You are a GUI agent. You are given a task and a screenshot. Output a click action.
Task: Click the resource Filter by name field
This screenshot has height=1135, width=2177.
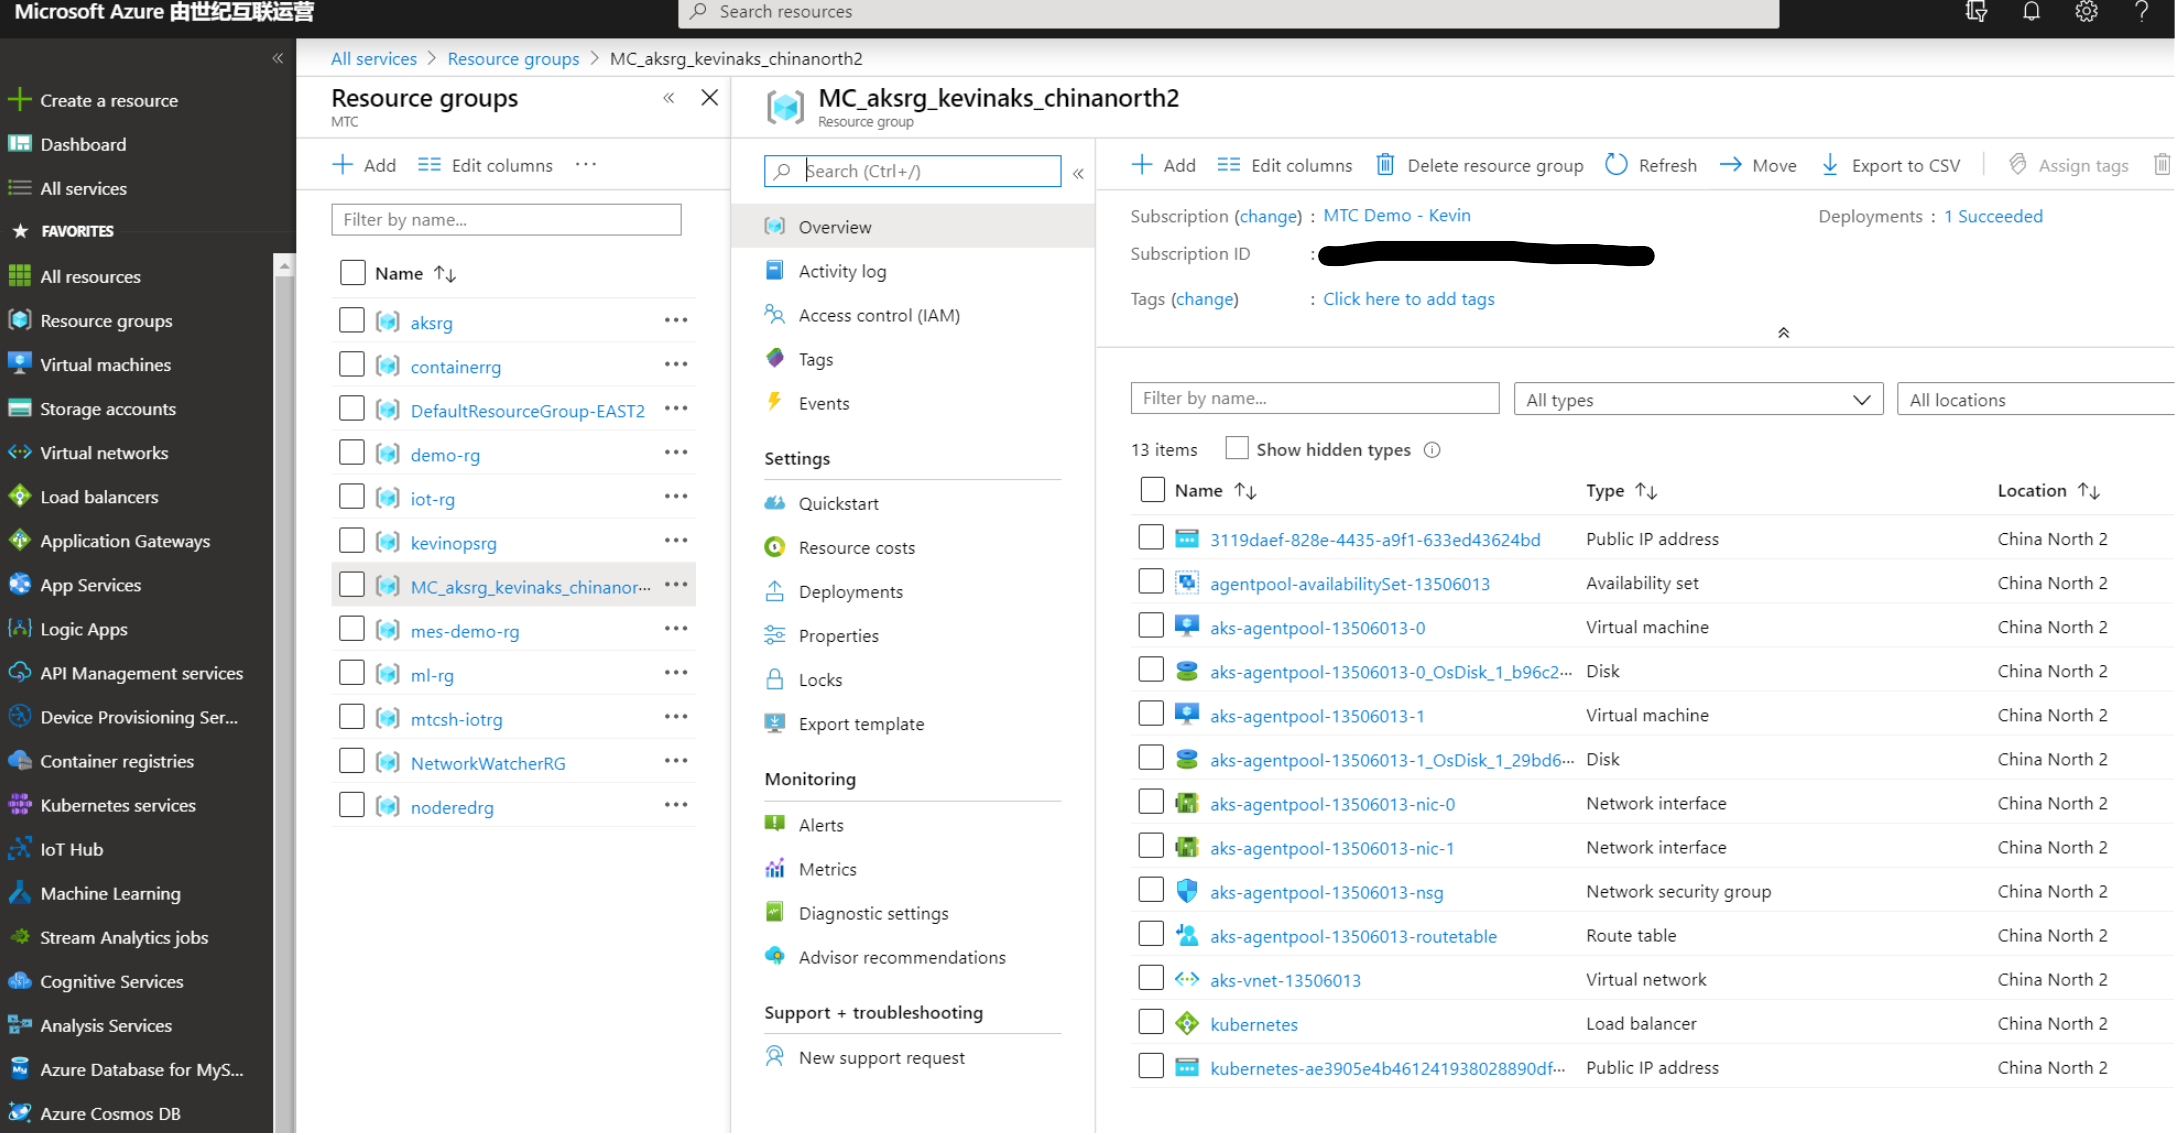(x=1314, y=398)
